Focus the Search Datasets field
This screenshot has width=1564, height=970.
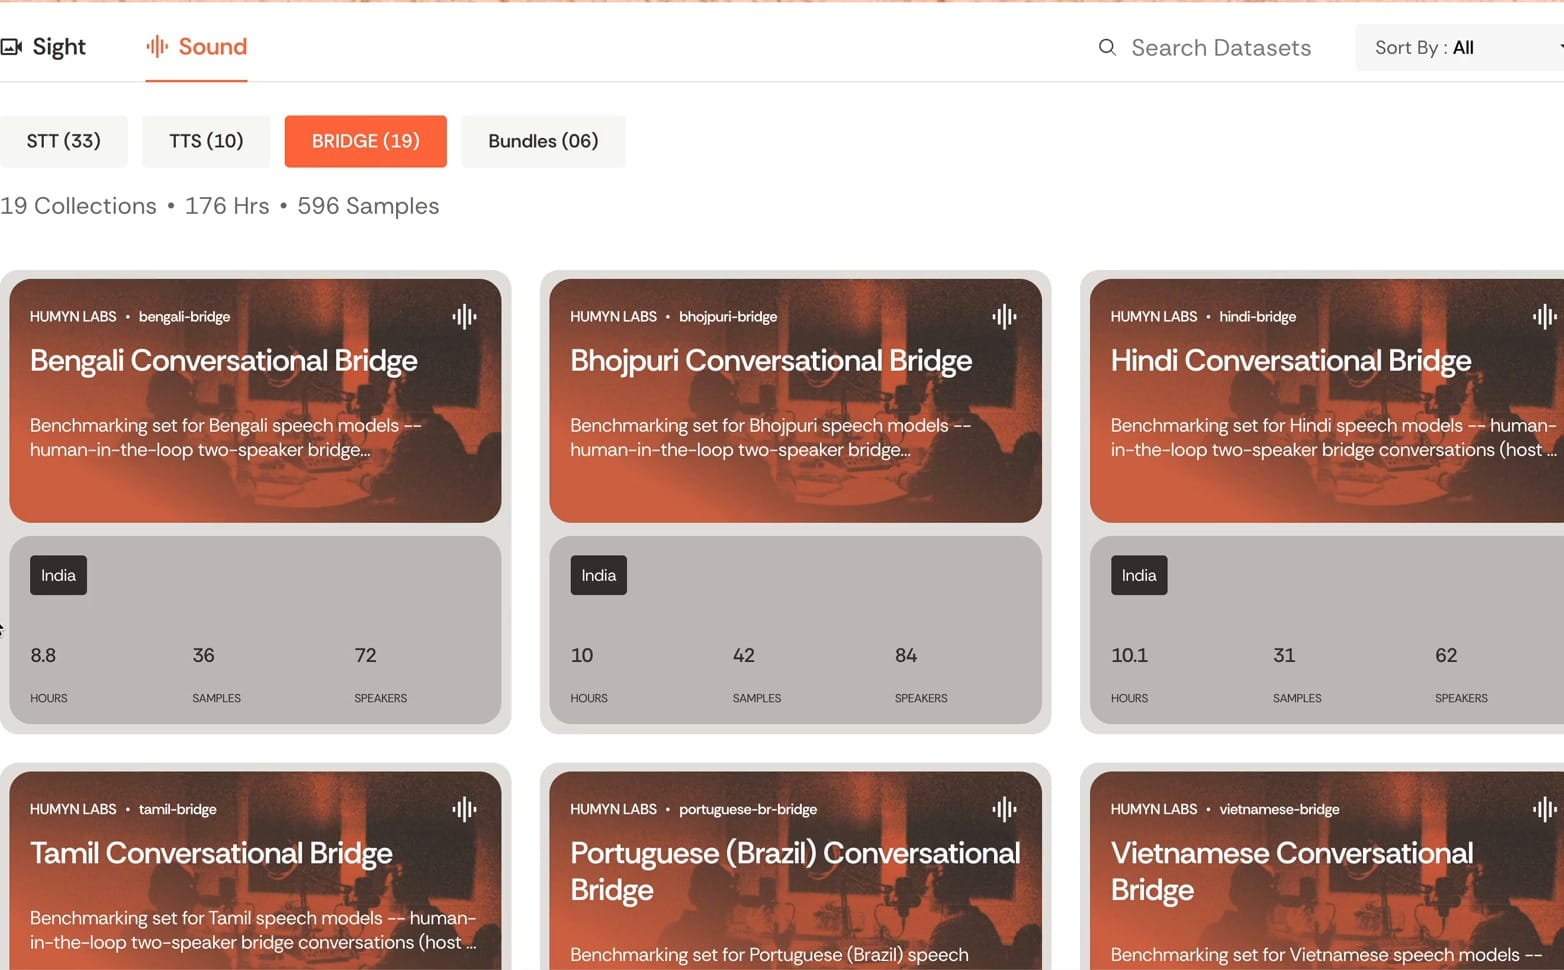(1221, 48)
